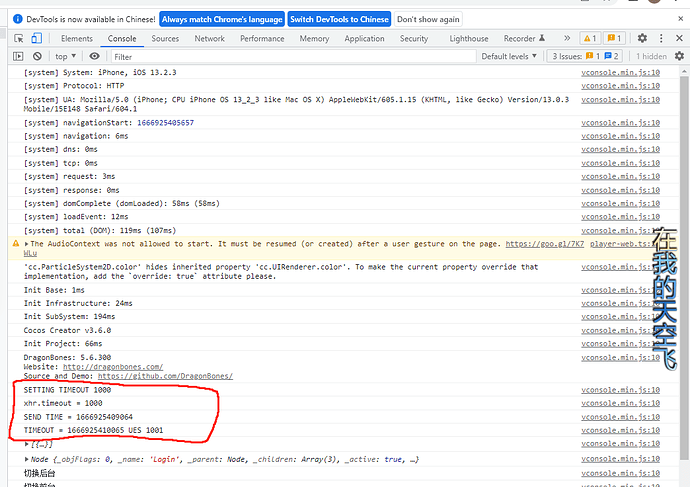Select the 'Init SubSystem: 194ms' log line
This screenshot has width=690, height=487.
point(70,317)
